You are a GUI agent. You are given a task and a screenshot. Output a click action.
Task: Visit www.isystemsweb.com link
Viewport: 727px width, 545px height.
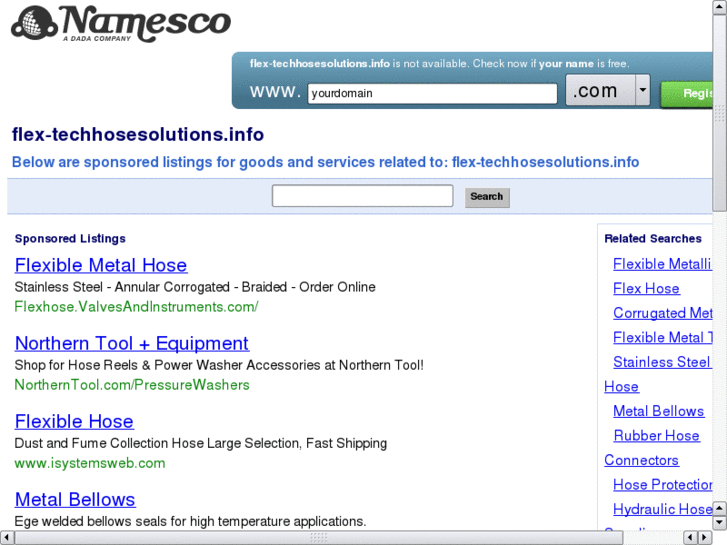(x=90, y=463)
